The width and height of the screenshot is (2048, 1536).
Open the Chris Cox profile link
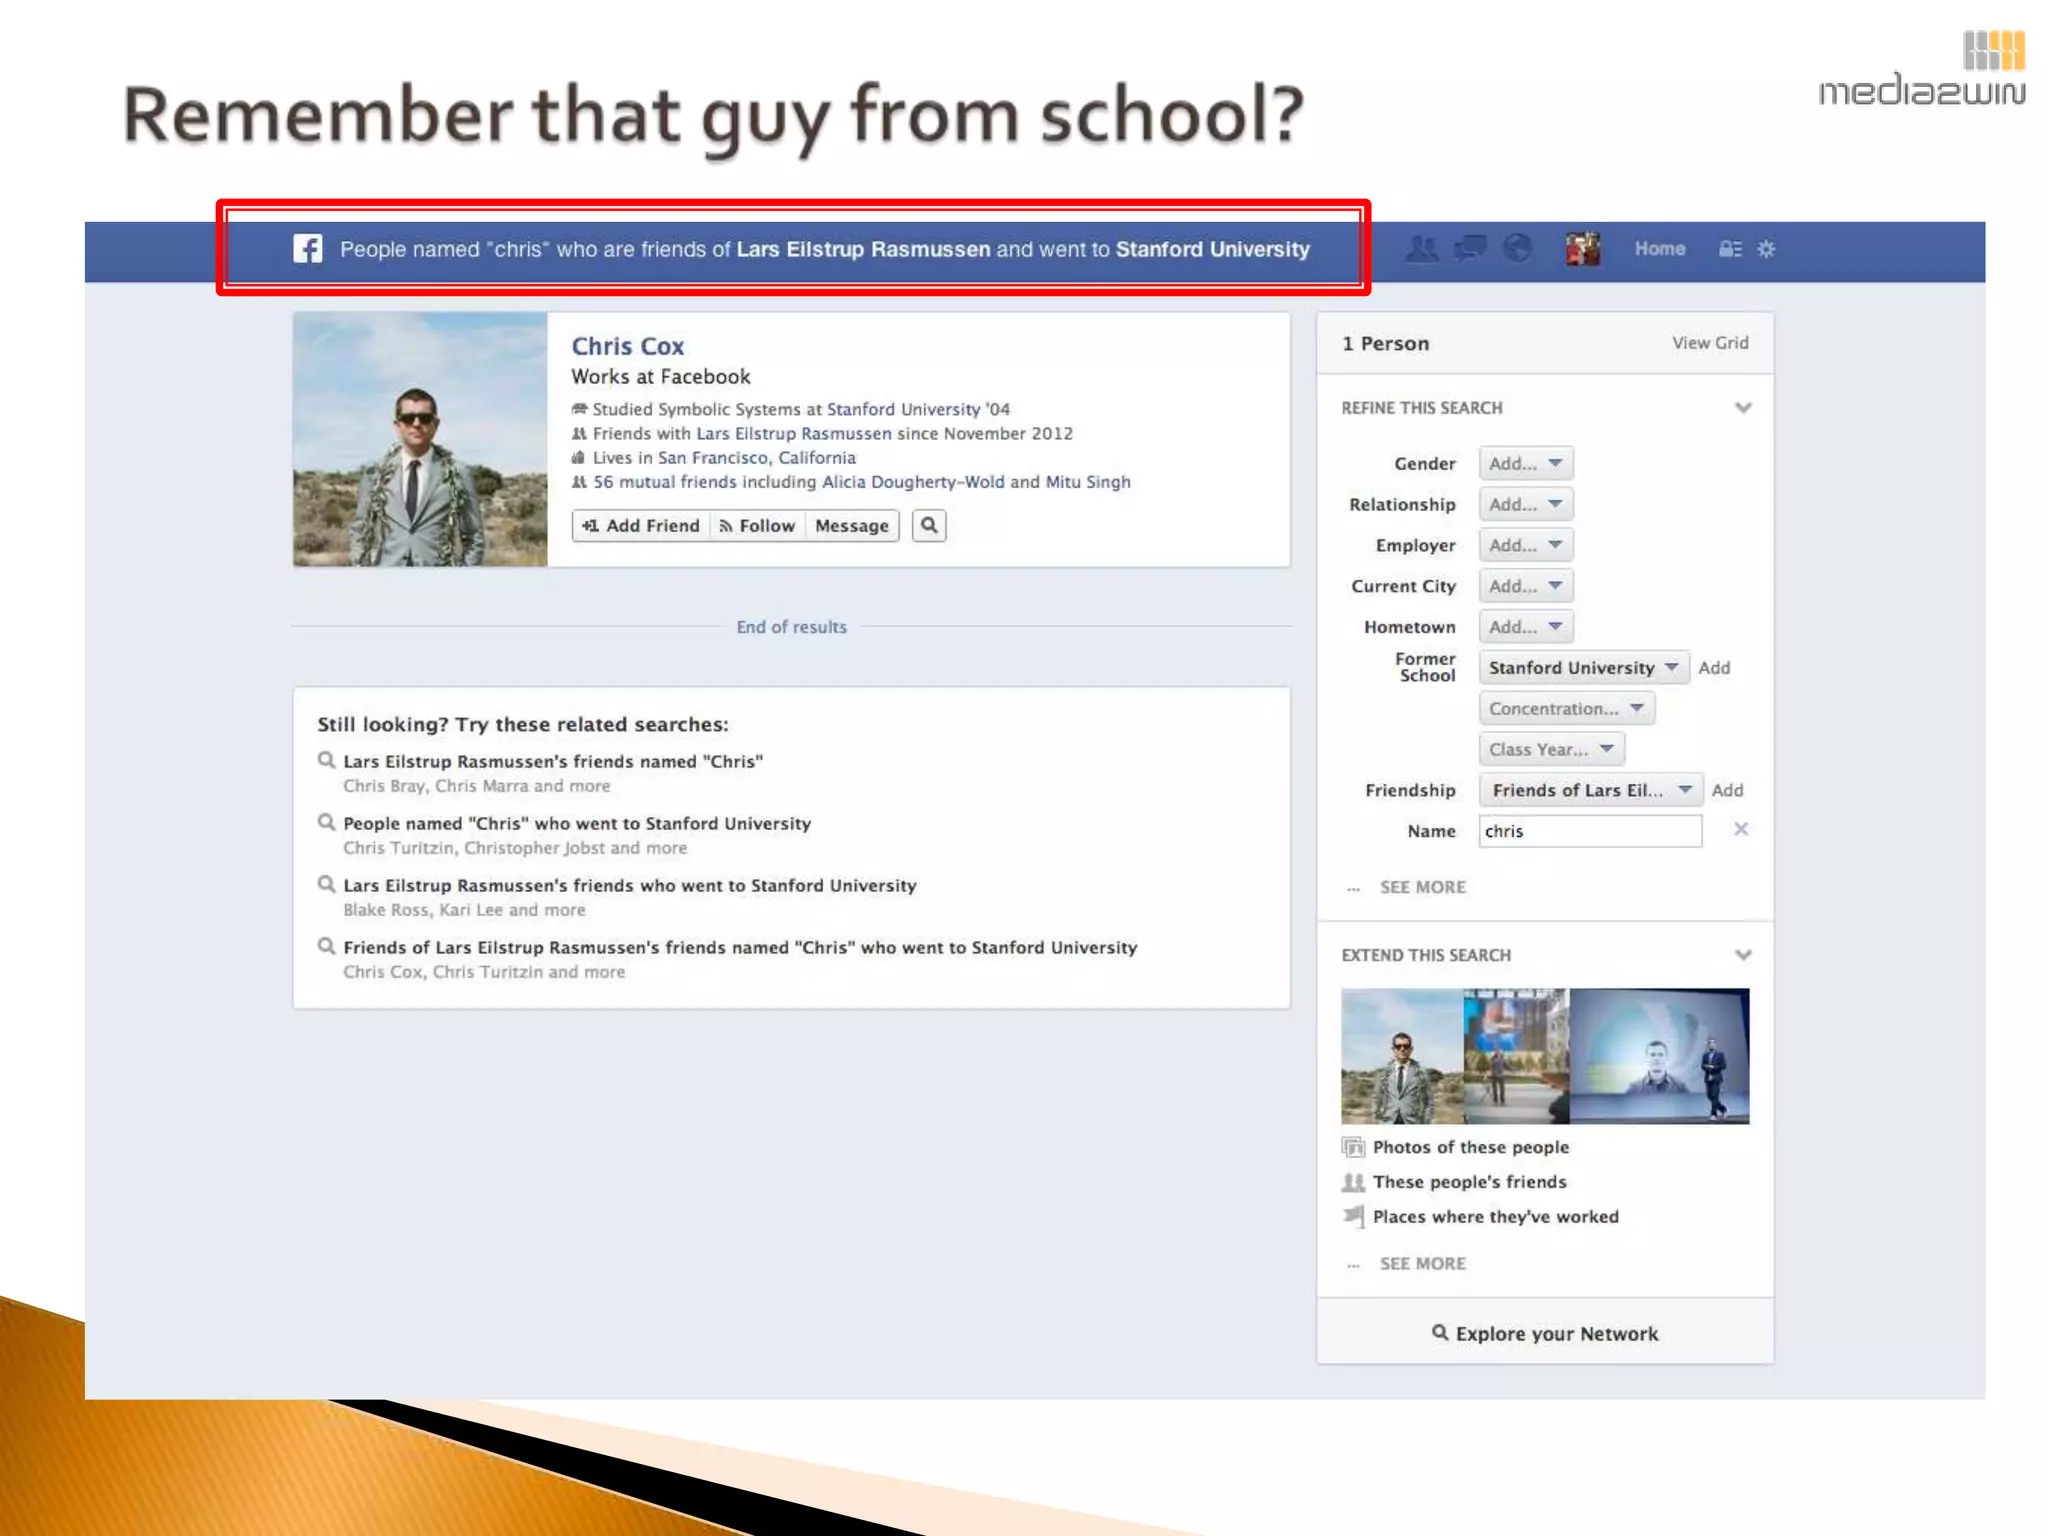pos(627,346)
